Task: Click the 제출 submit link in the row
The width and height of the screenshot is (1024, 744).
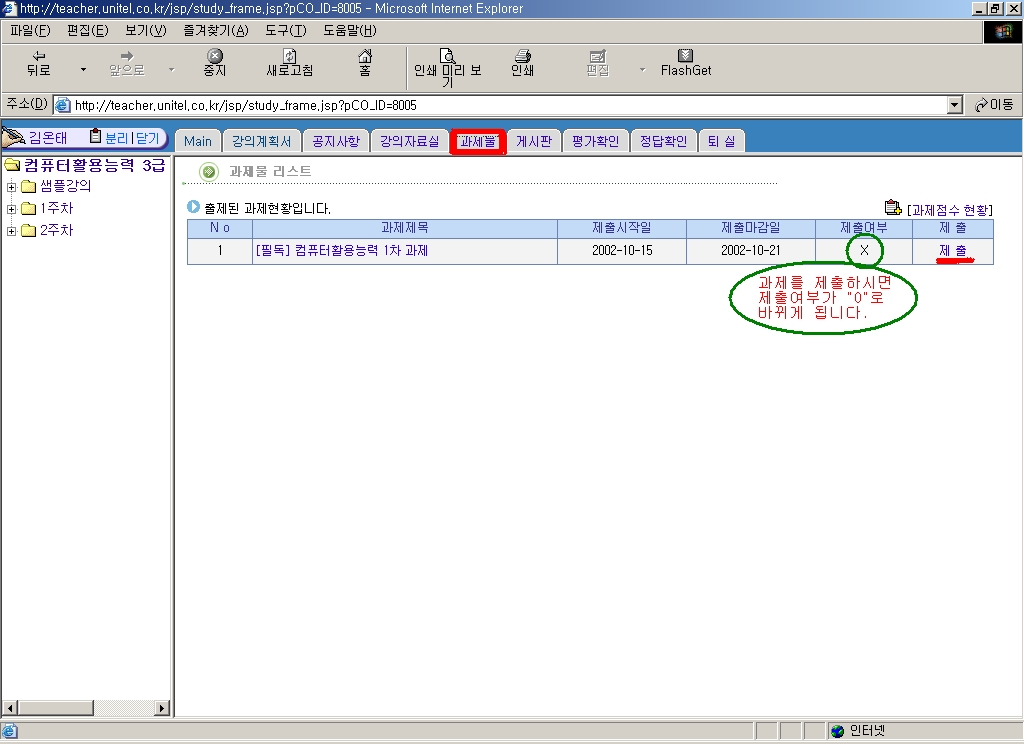Action: click(952, 250)
